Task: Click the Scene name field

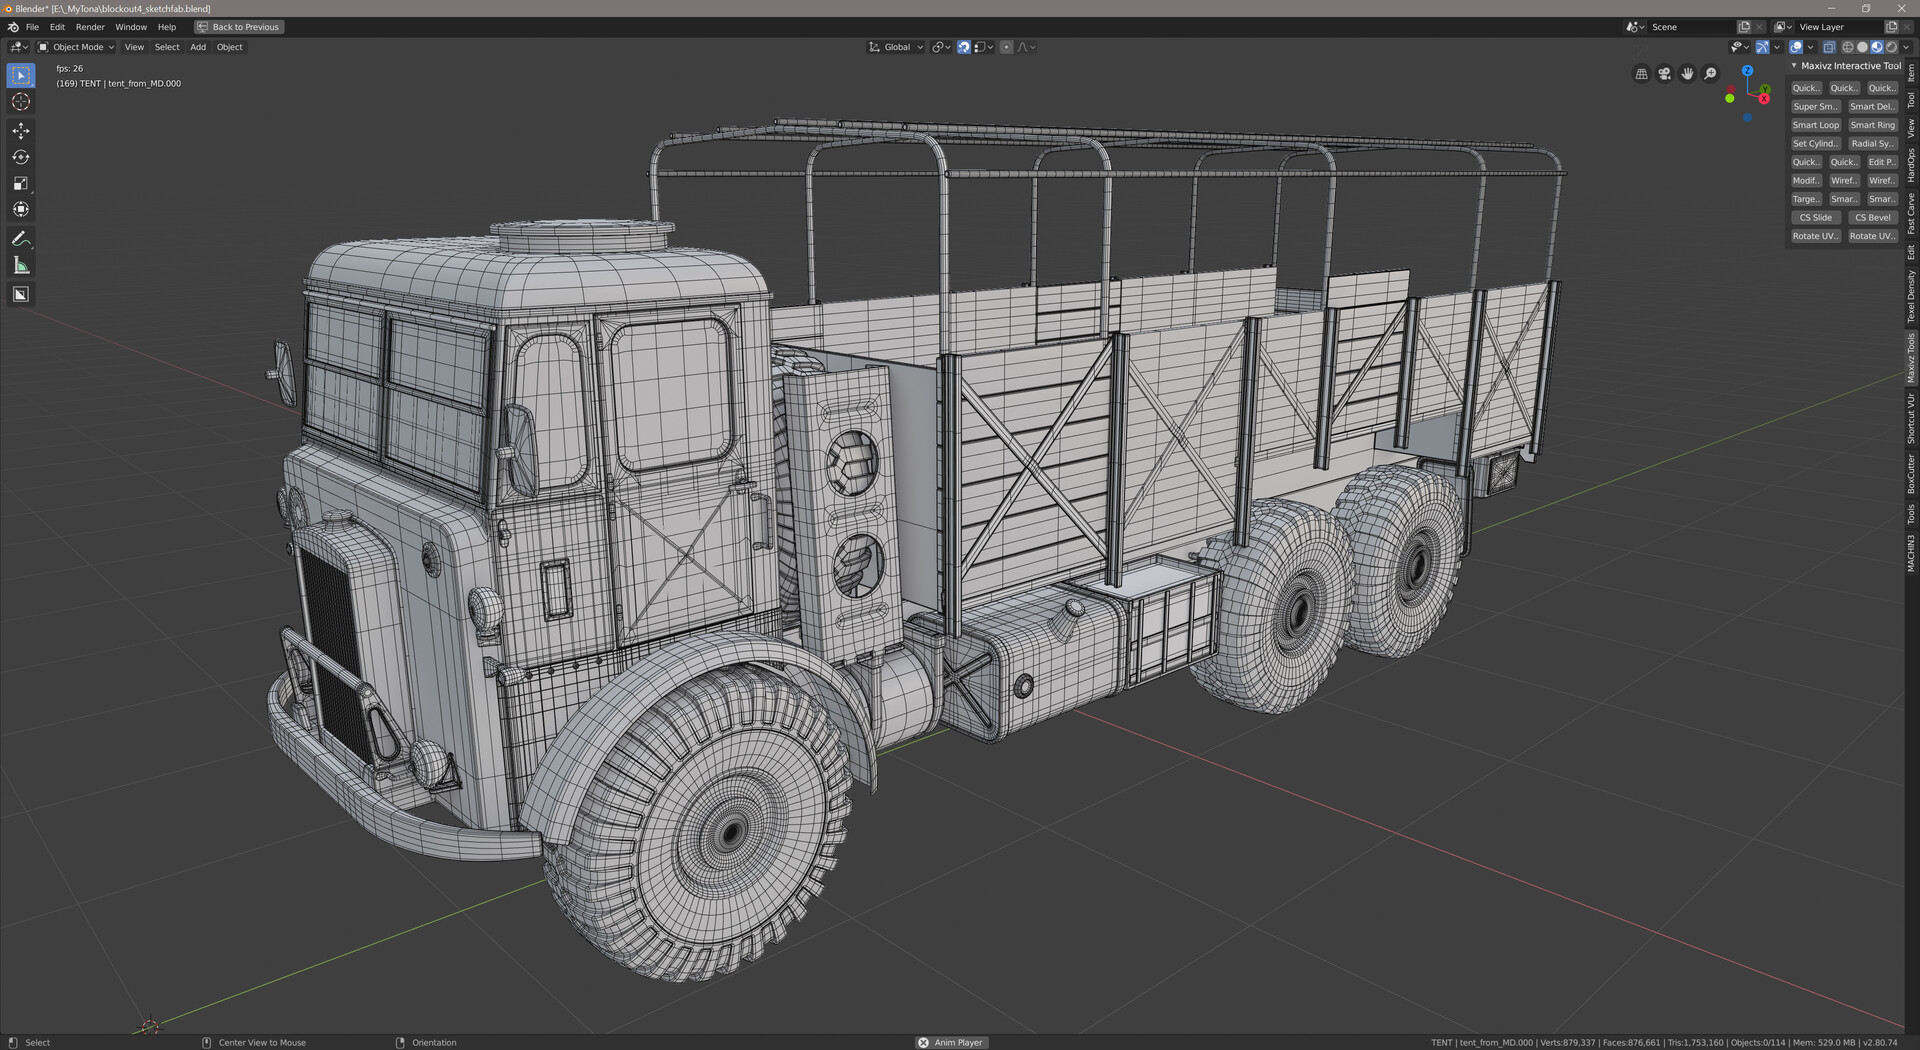Action: point(1692,27)
